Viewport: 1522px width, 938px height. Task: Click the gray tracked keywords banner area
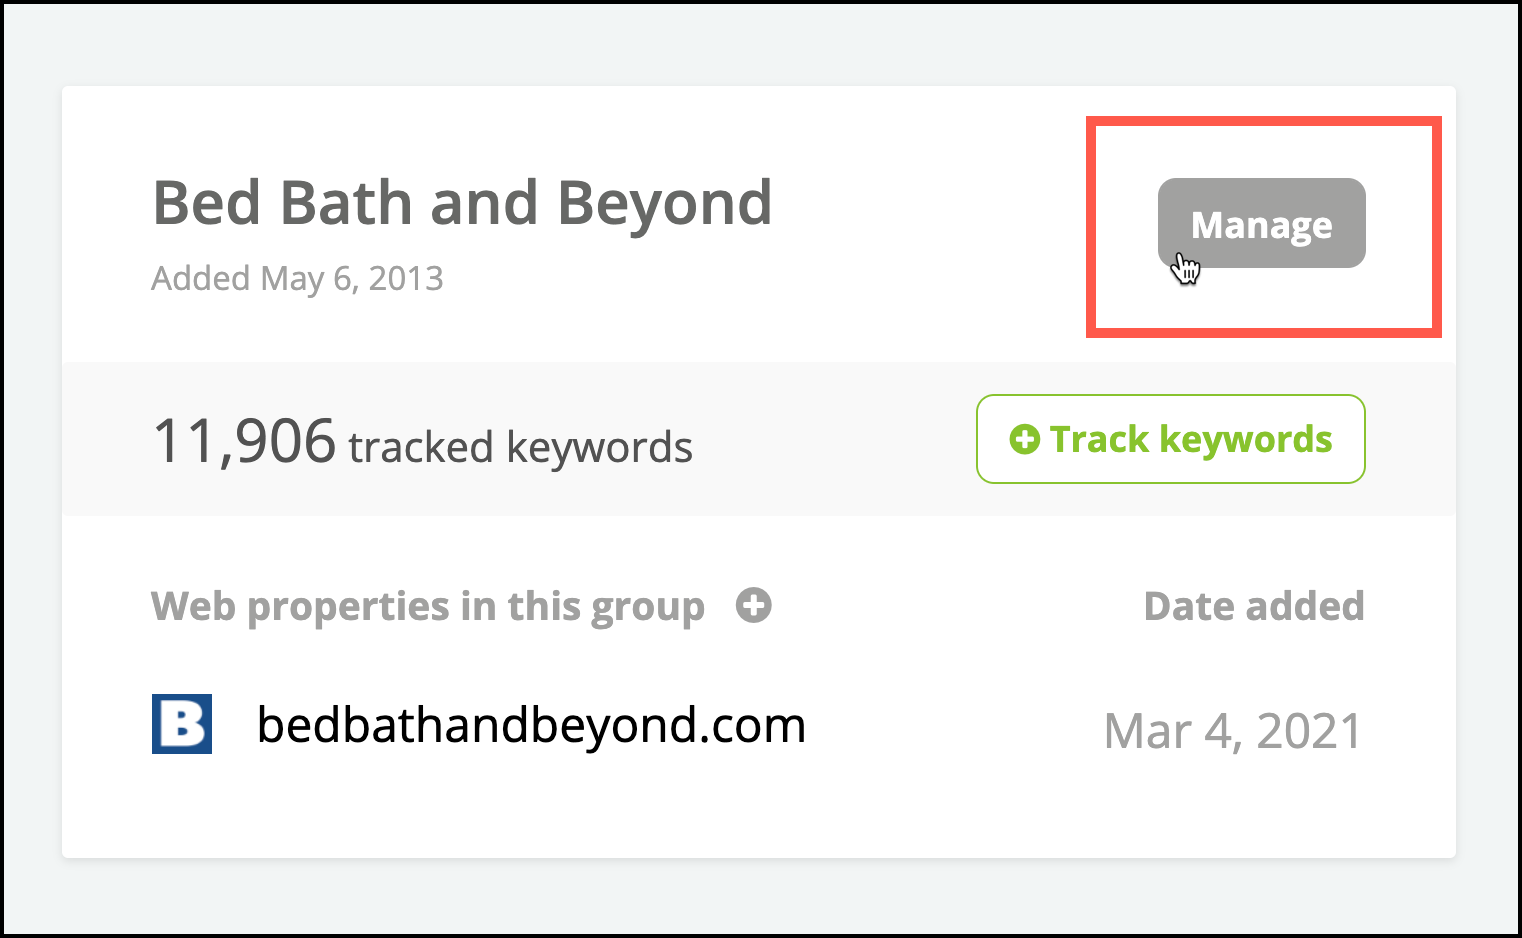pos(759,439)
